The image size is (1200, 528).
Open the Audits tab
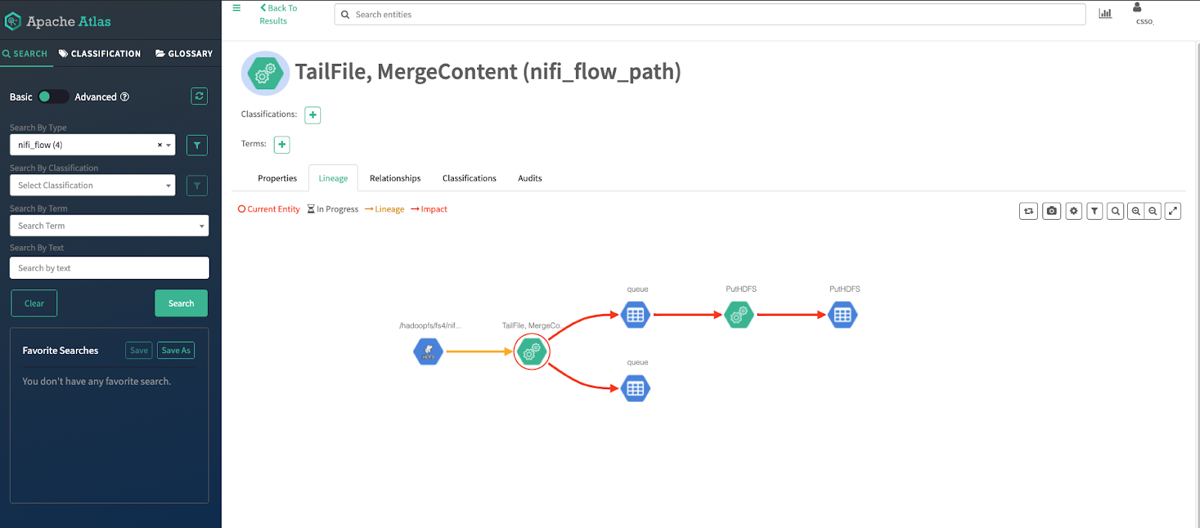tap(530, 178)
